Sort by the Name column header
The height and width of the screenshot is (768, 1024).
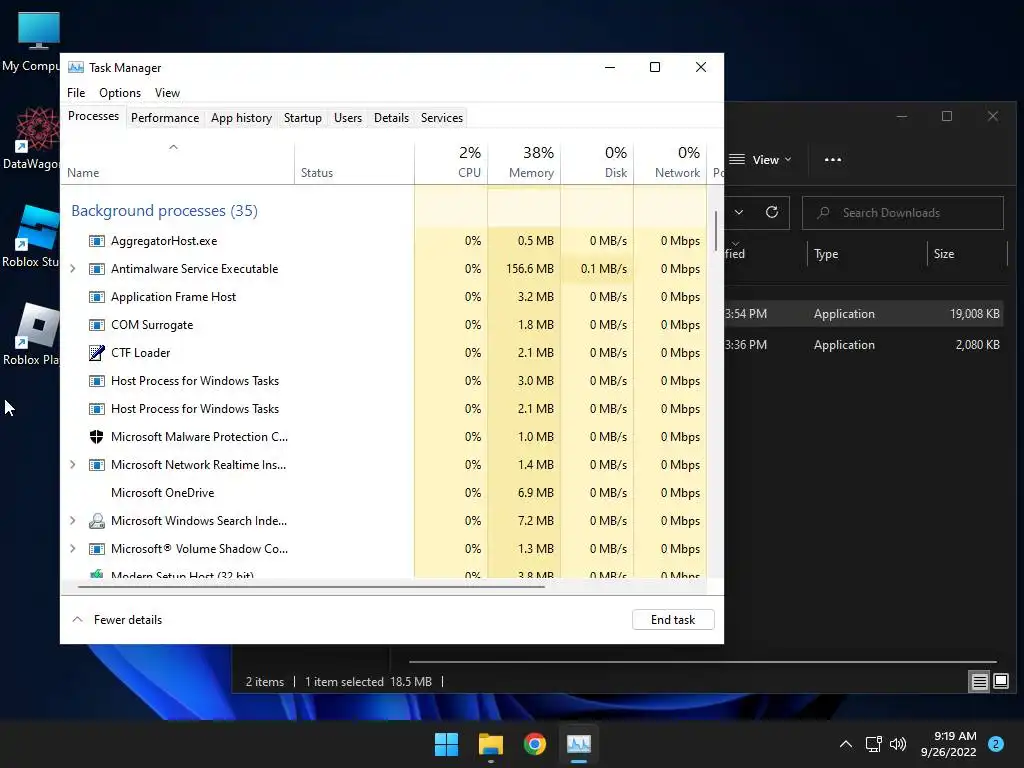click(178, 163)
